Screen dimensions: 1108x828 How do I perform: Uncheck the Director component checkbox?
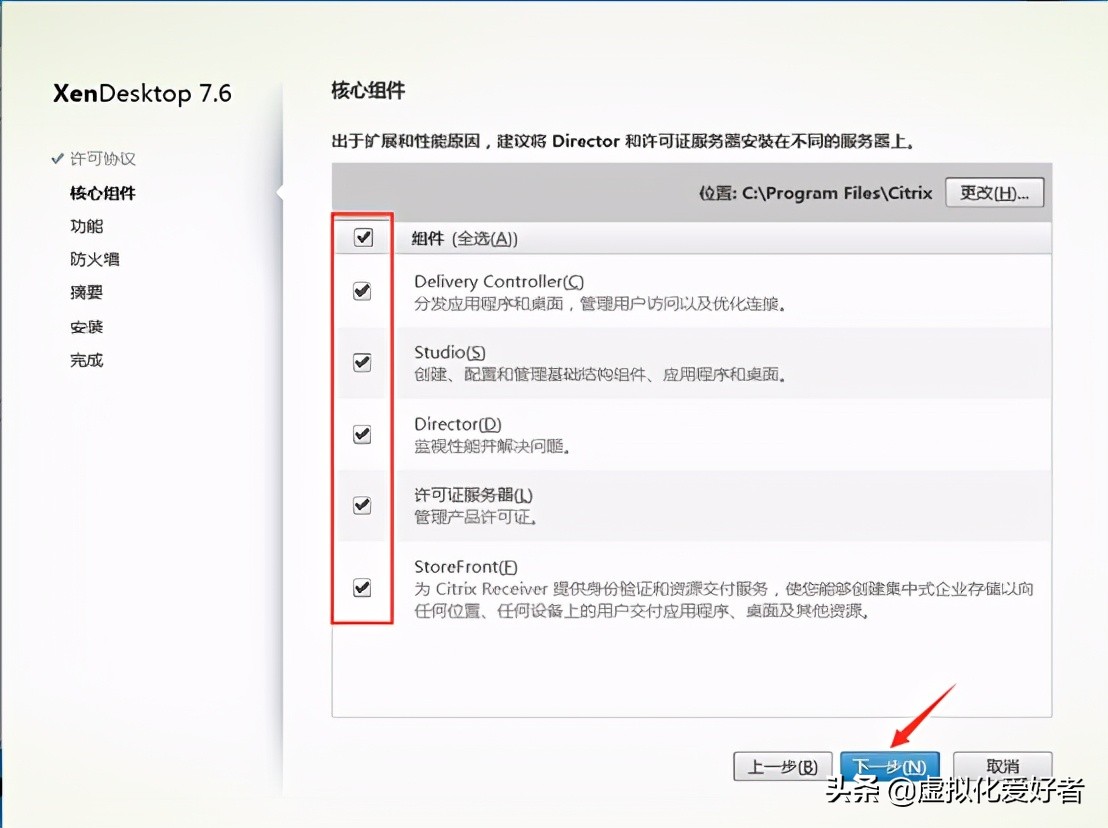[362, 434]
